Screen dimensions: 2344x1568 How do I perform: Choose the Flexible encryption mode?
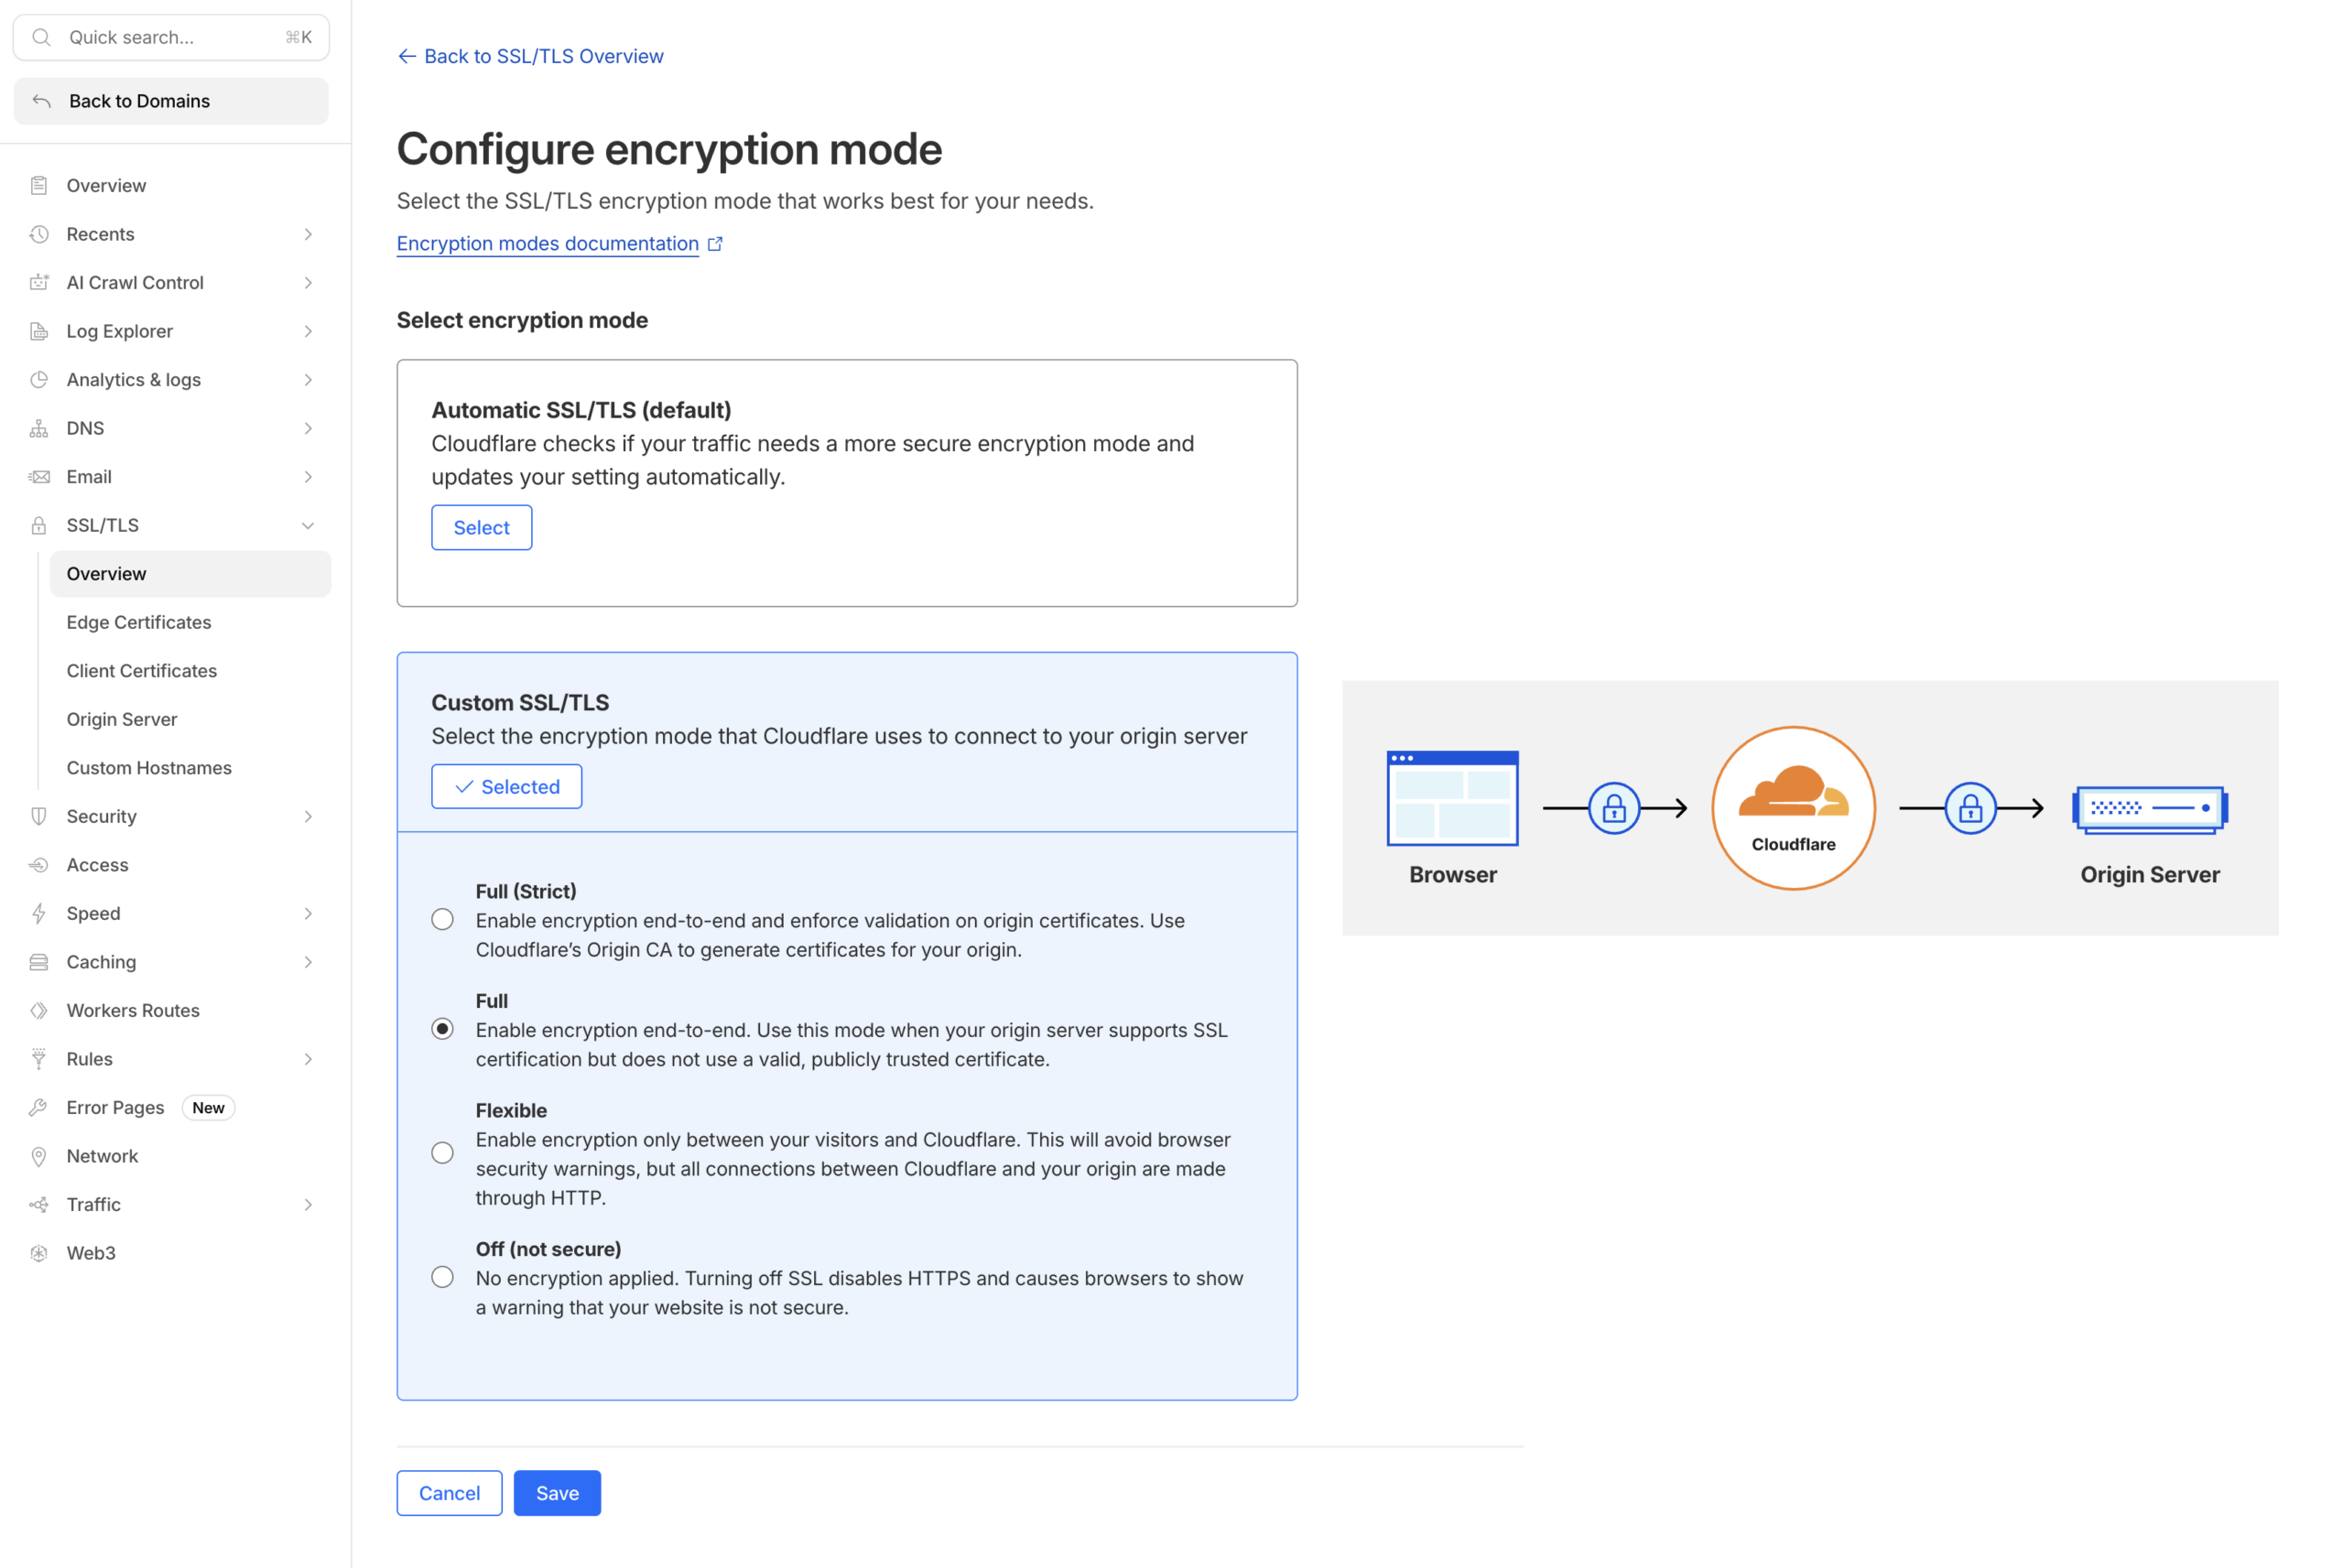pyautogui.click(x=442, y=1152)
